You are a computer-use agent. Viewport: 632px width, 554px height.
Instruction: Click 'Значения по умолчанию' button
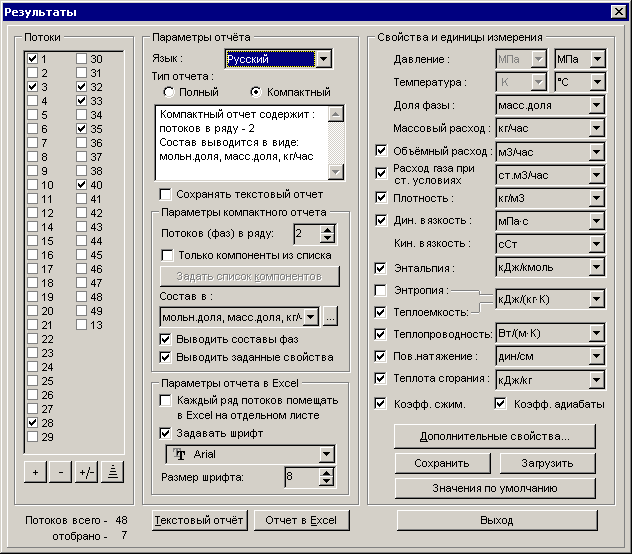point(495,488)
